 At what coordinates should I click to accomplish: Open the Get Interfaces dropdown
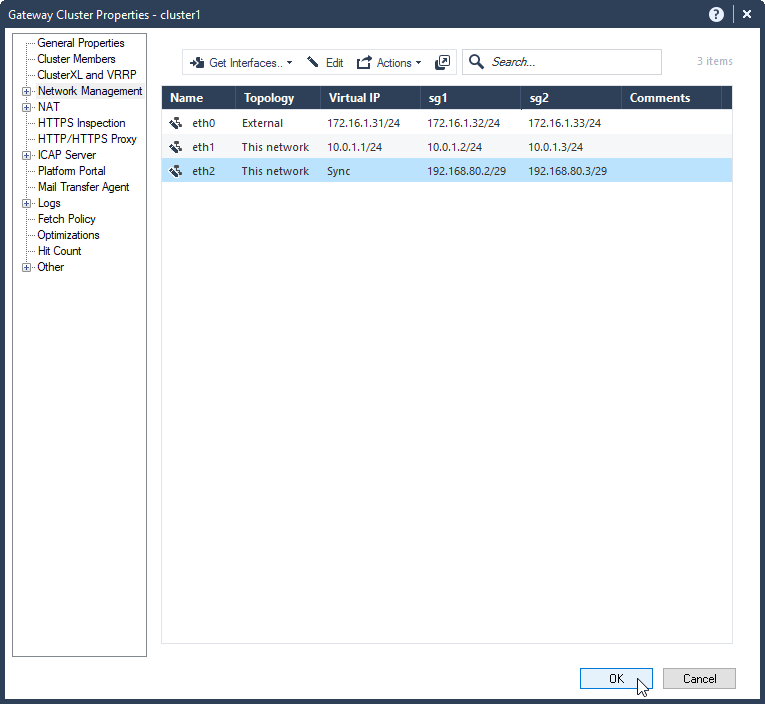pyautogui.click(x=241, y=63)
